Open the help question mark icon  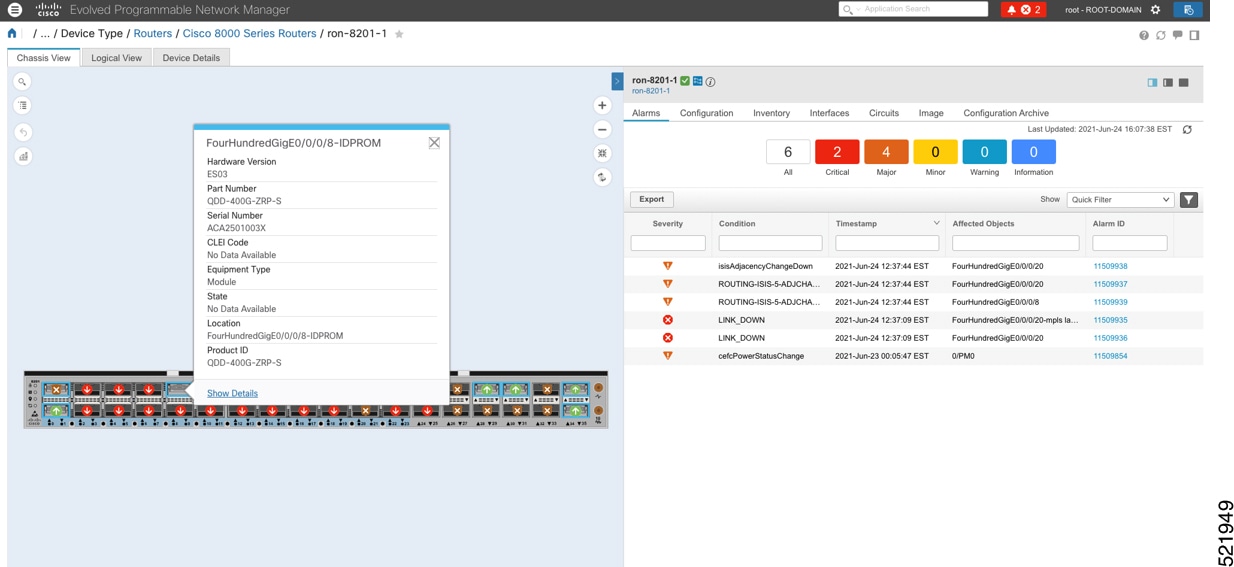pyautogui.click(x=1144, y=35)
